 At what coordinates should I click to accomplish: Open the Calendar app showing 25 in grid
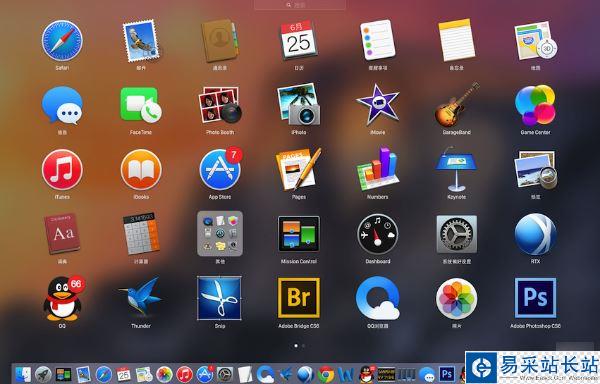pyautogui.click(x=299, y=41)
